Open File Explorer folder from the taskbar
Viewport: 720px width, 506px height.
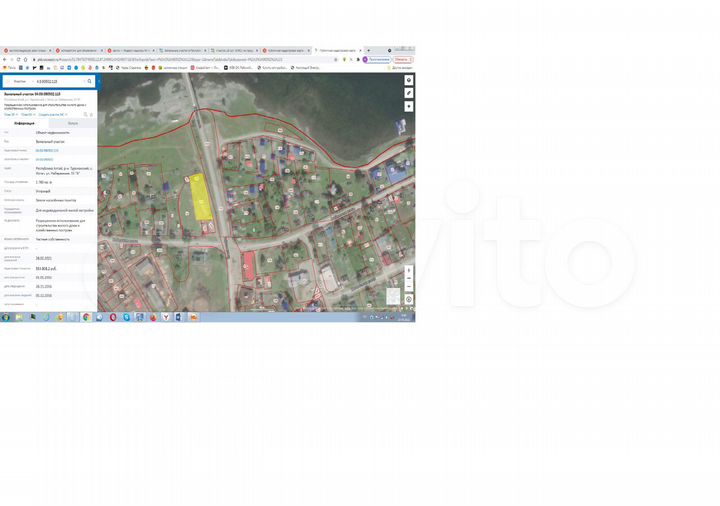pos(20,317)
